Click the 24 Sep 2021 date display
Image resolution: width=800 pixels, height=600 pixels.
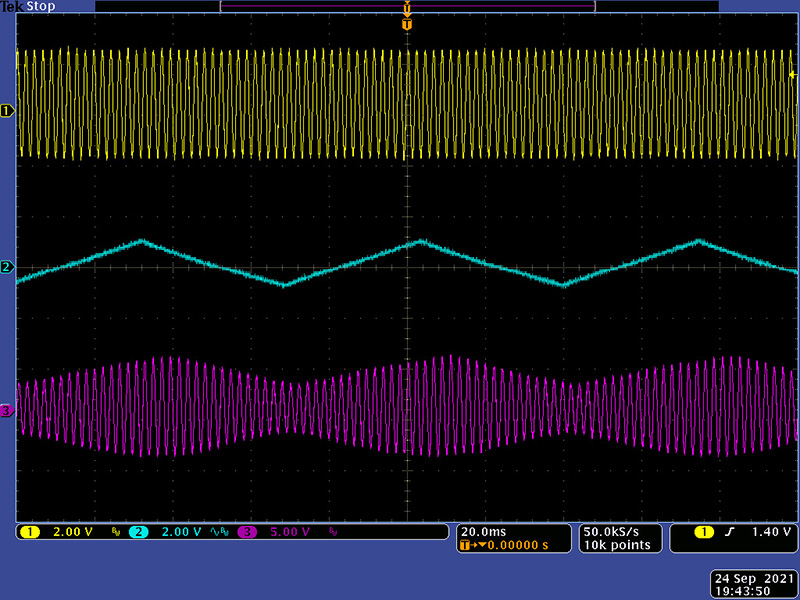[754, 578]
